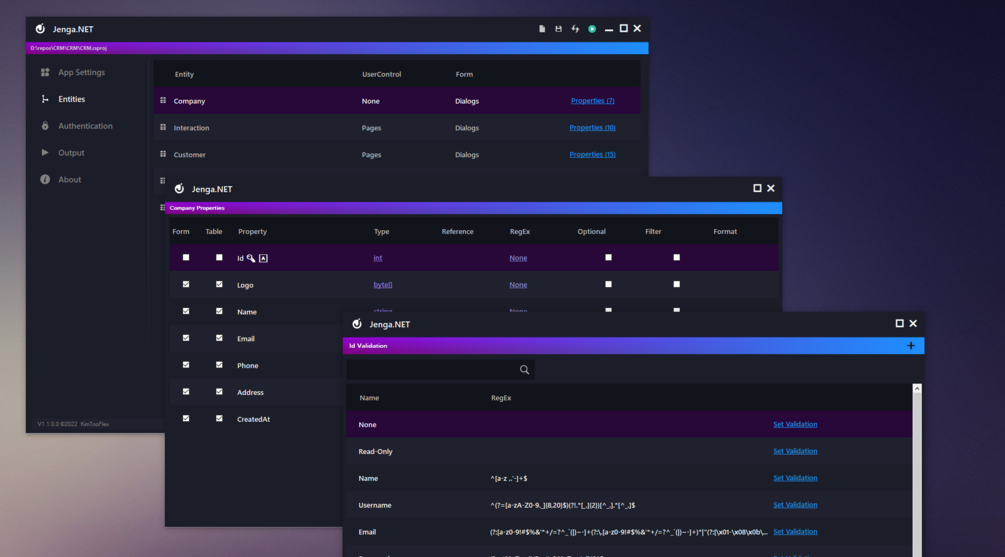1005x557 pixels.
Task: Click the save floppy disk icon
Action: tap(558, 29)
